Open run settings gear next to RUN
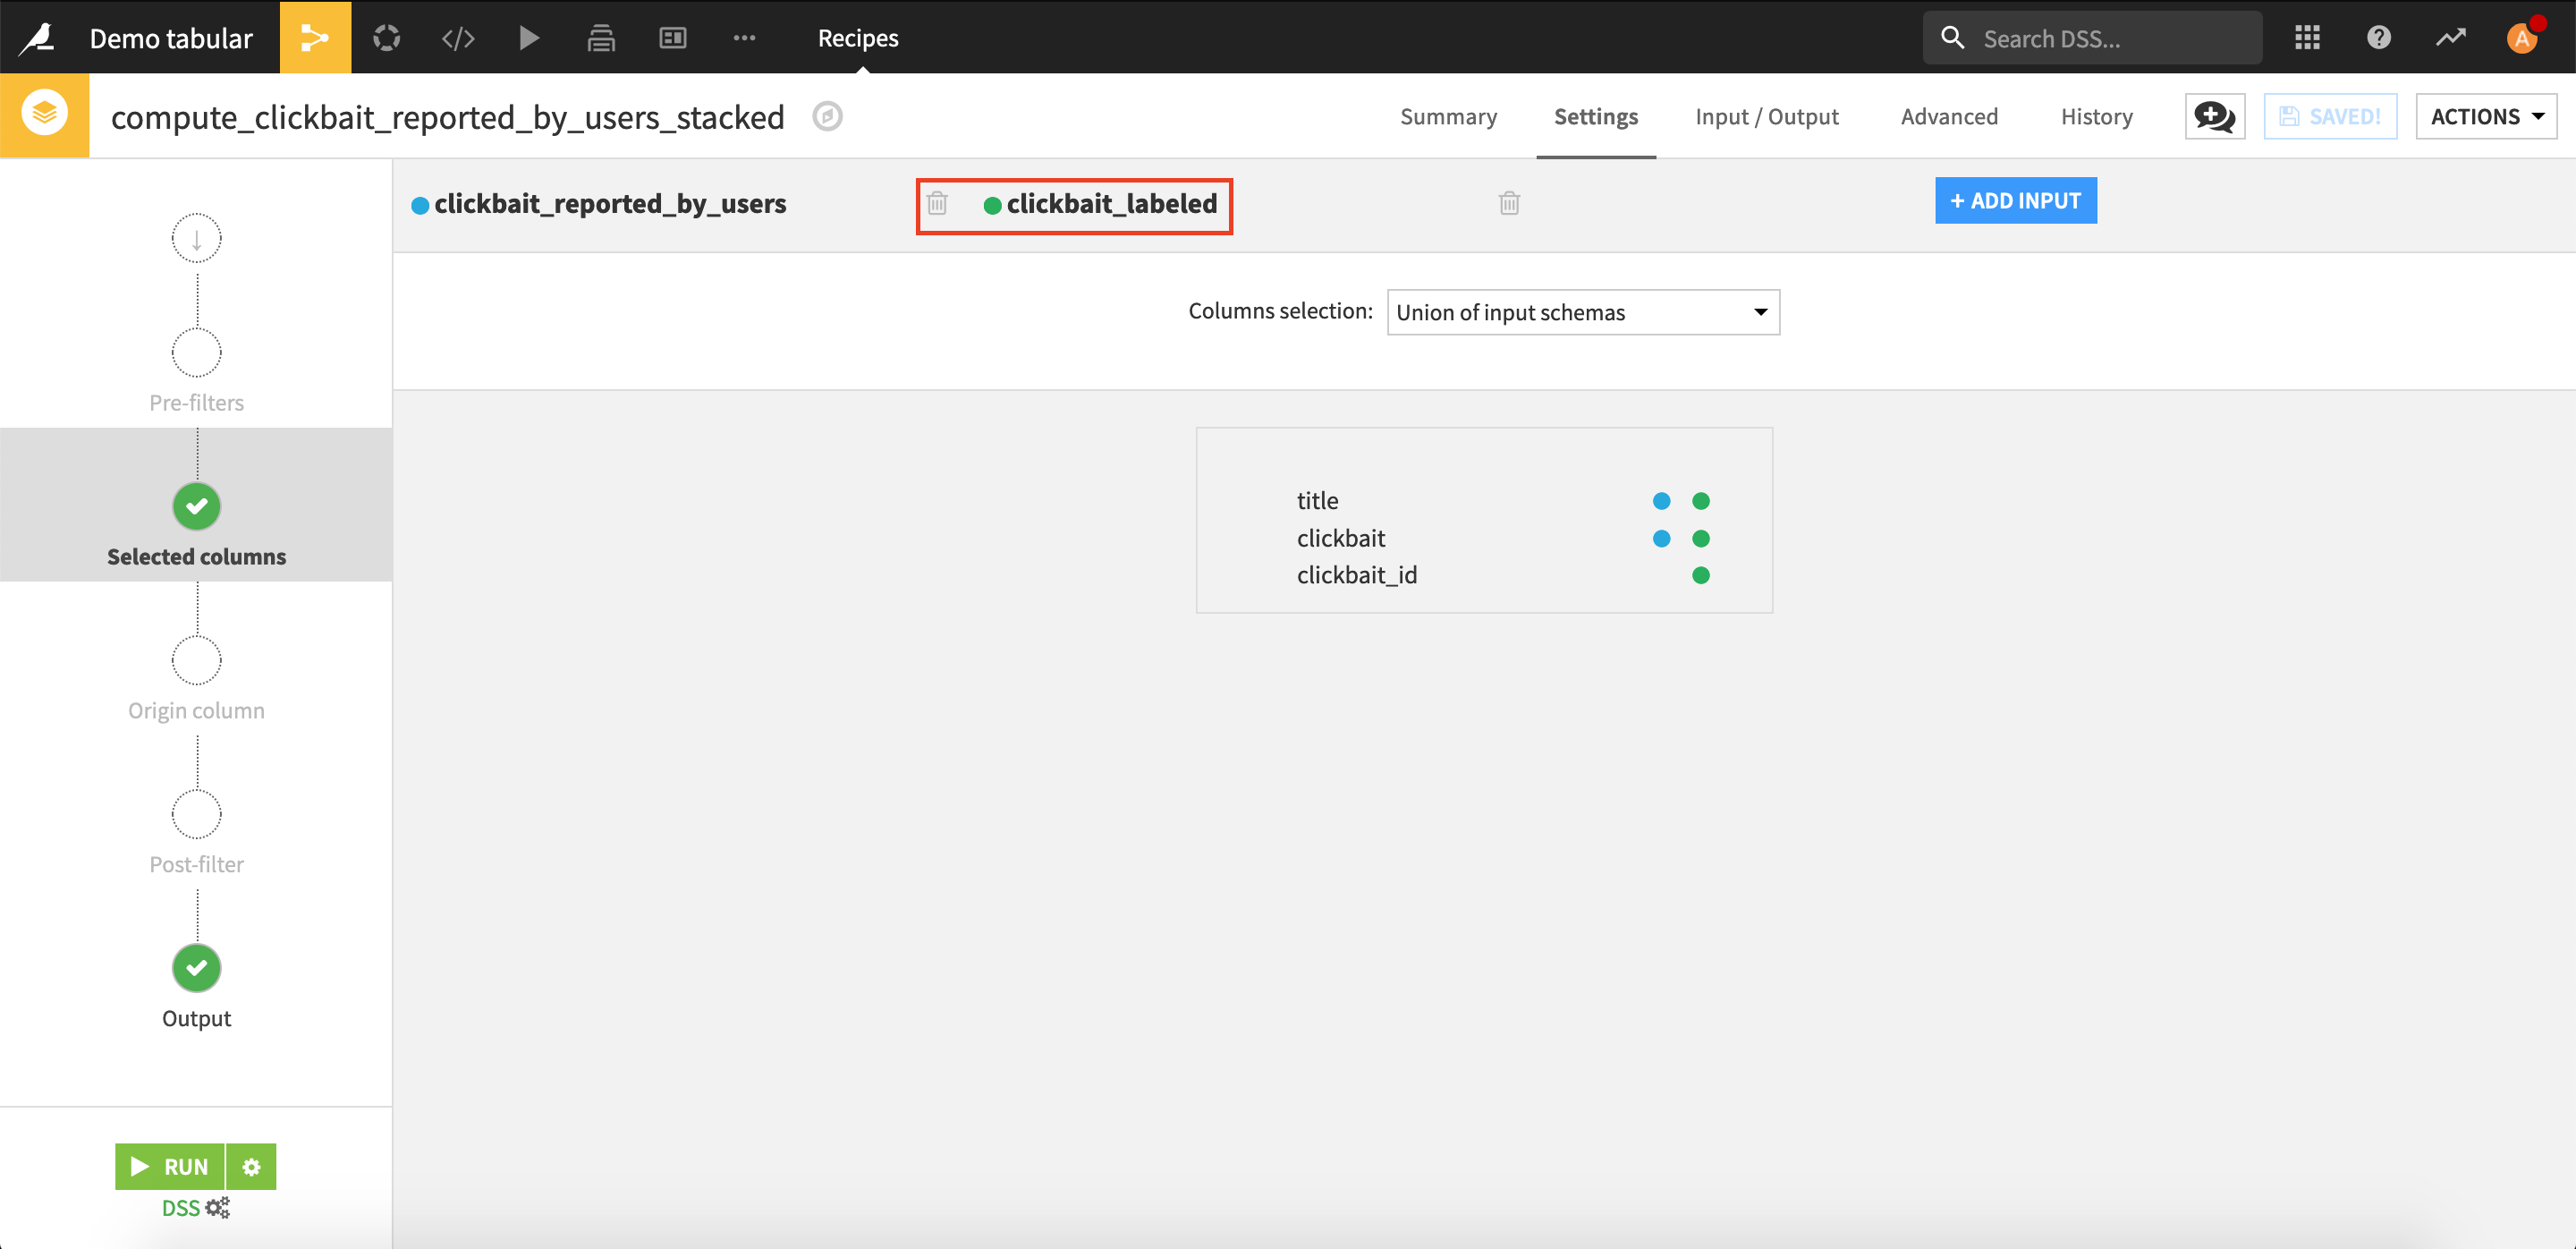 [251, 1166]
